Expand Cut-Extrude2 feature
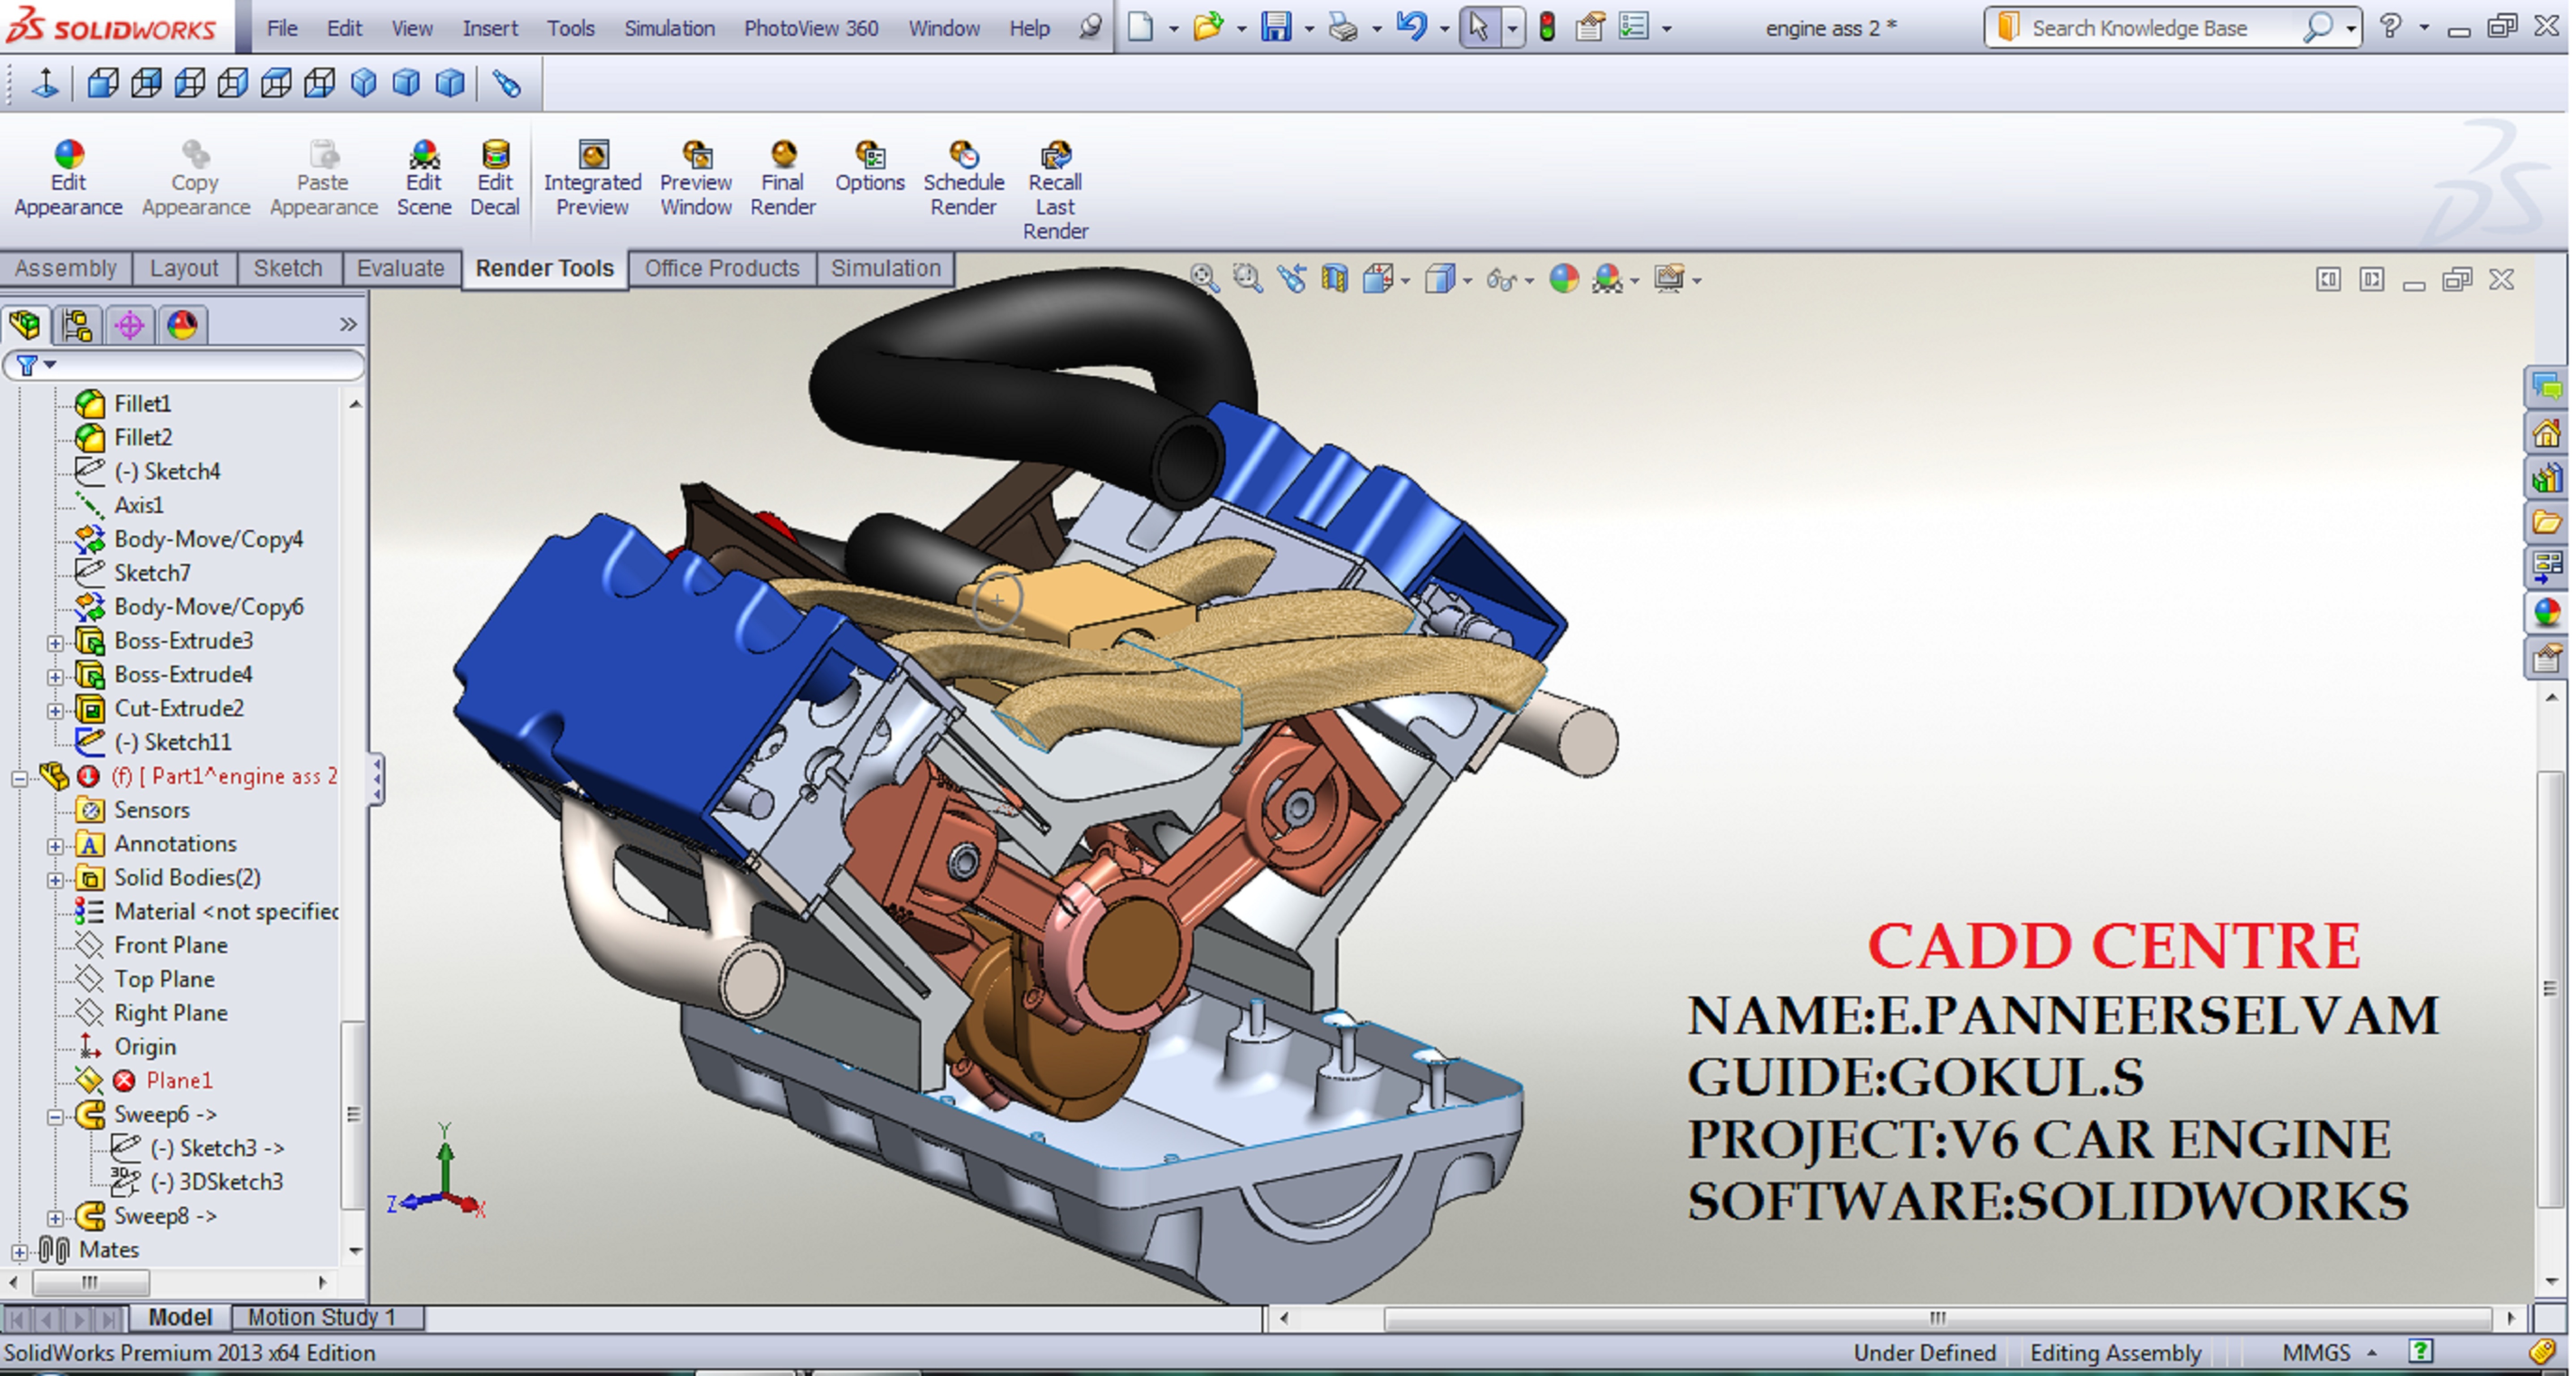2576x1376 pixels. (x=56, y=710)
